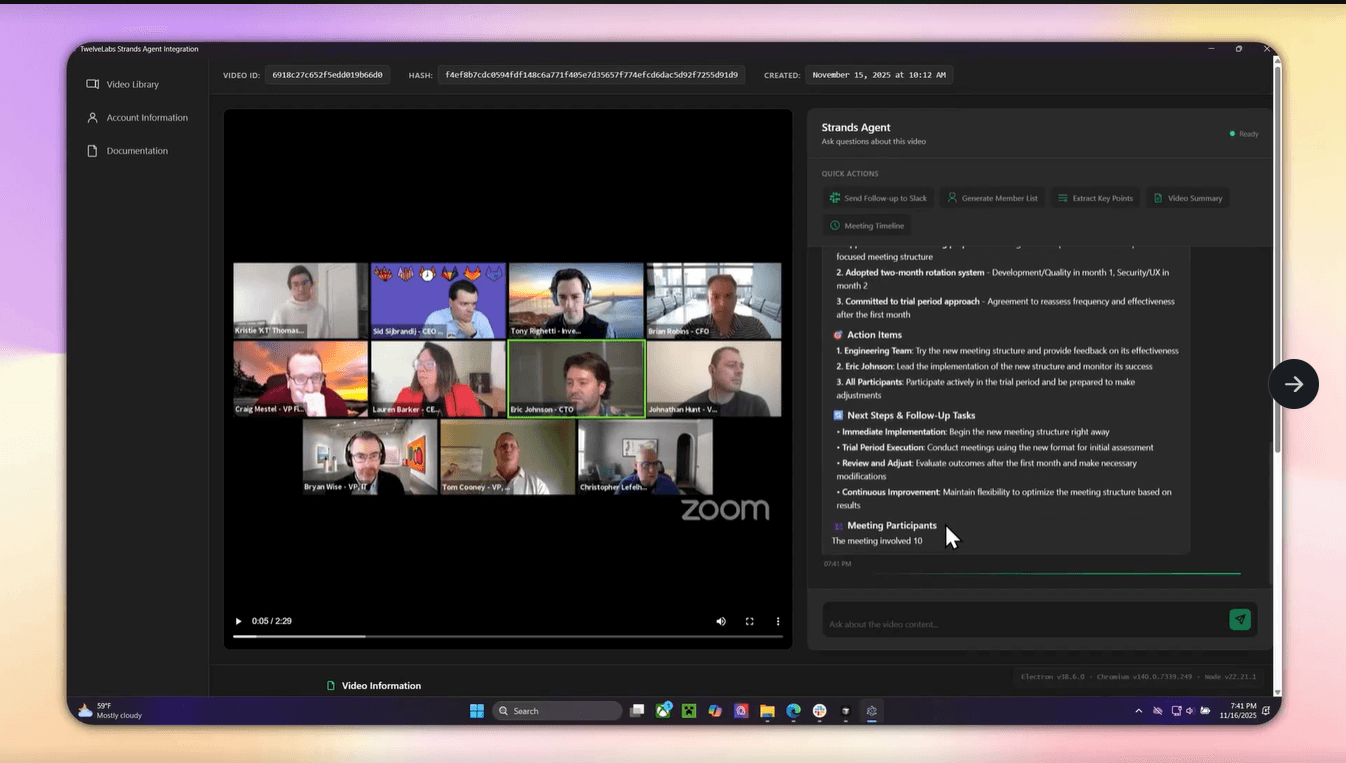Click the list icon on Extract Key Points

(x=1063, y=198)
